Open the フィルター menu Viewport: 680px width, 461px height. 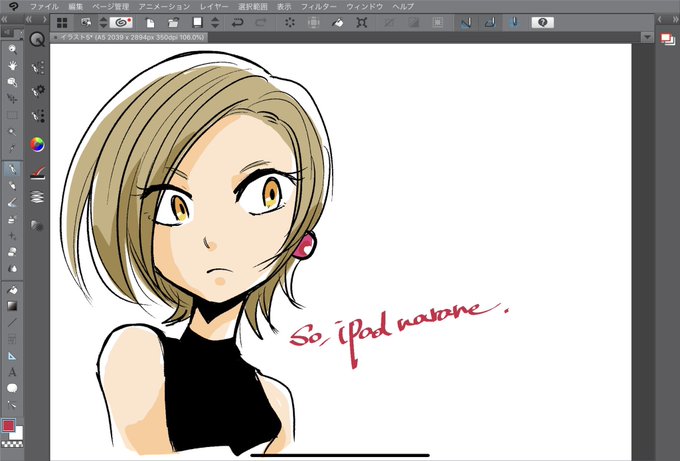coord(319,7)
